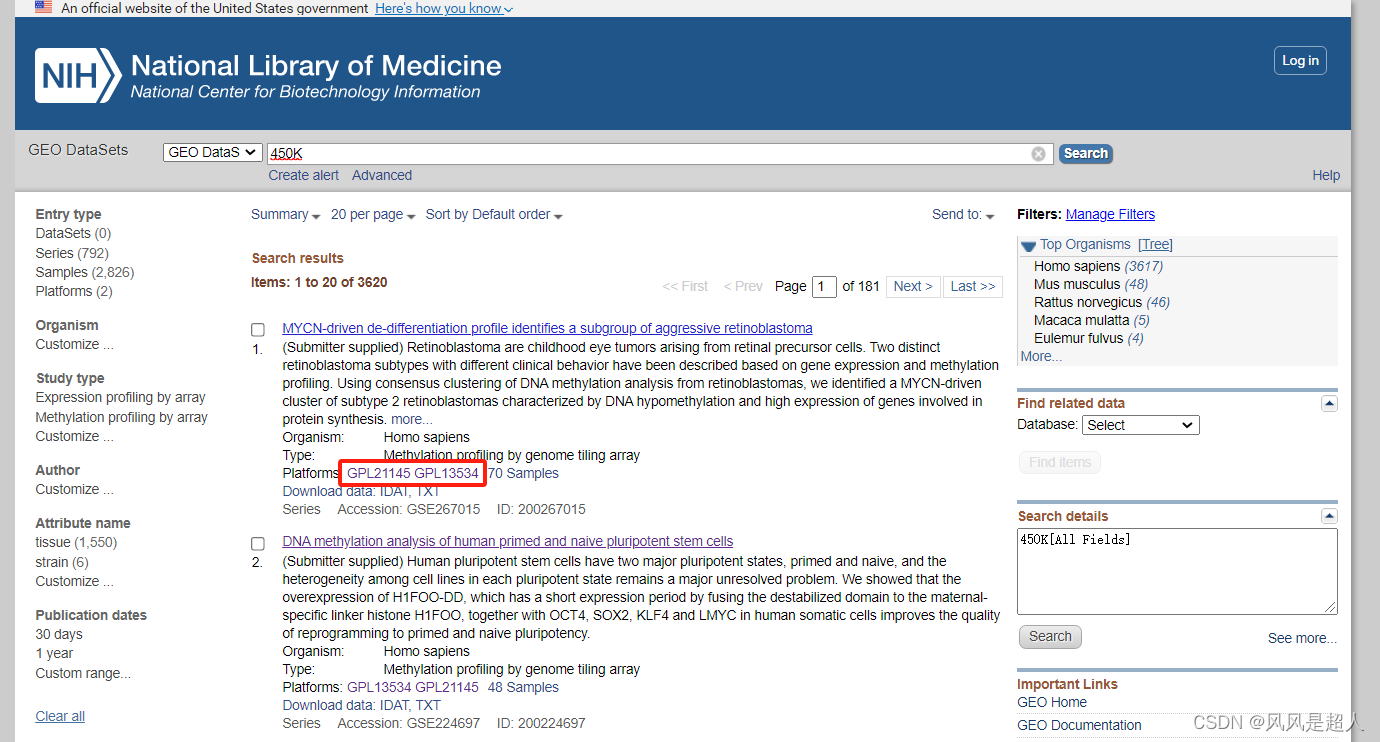Open the Create alert link

click(x=303, y=175)
